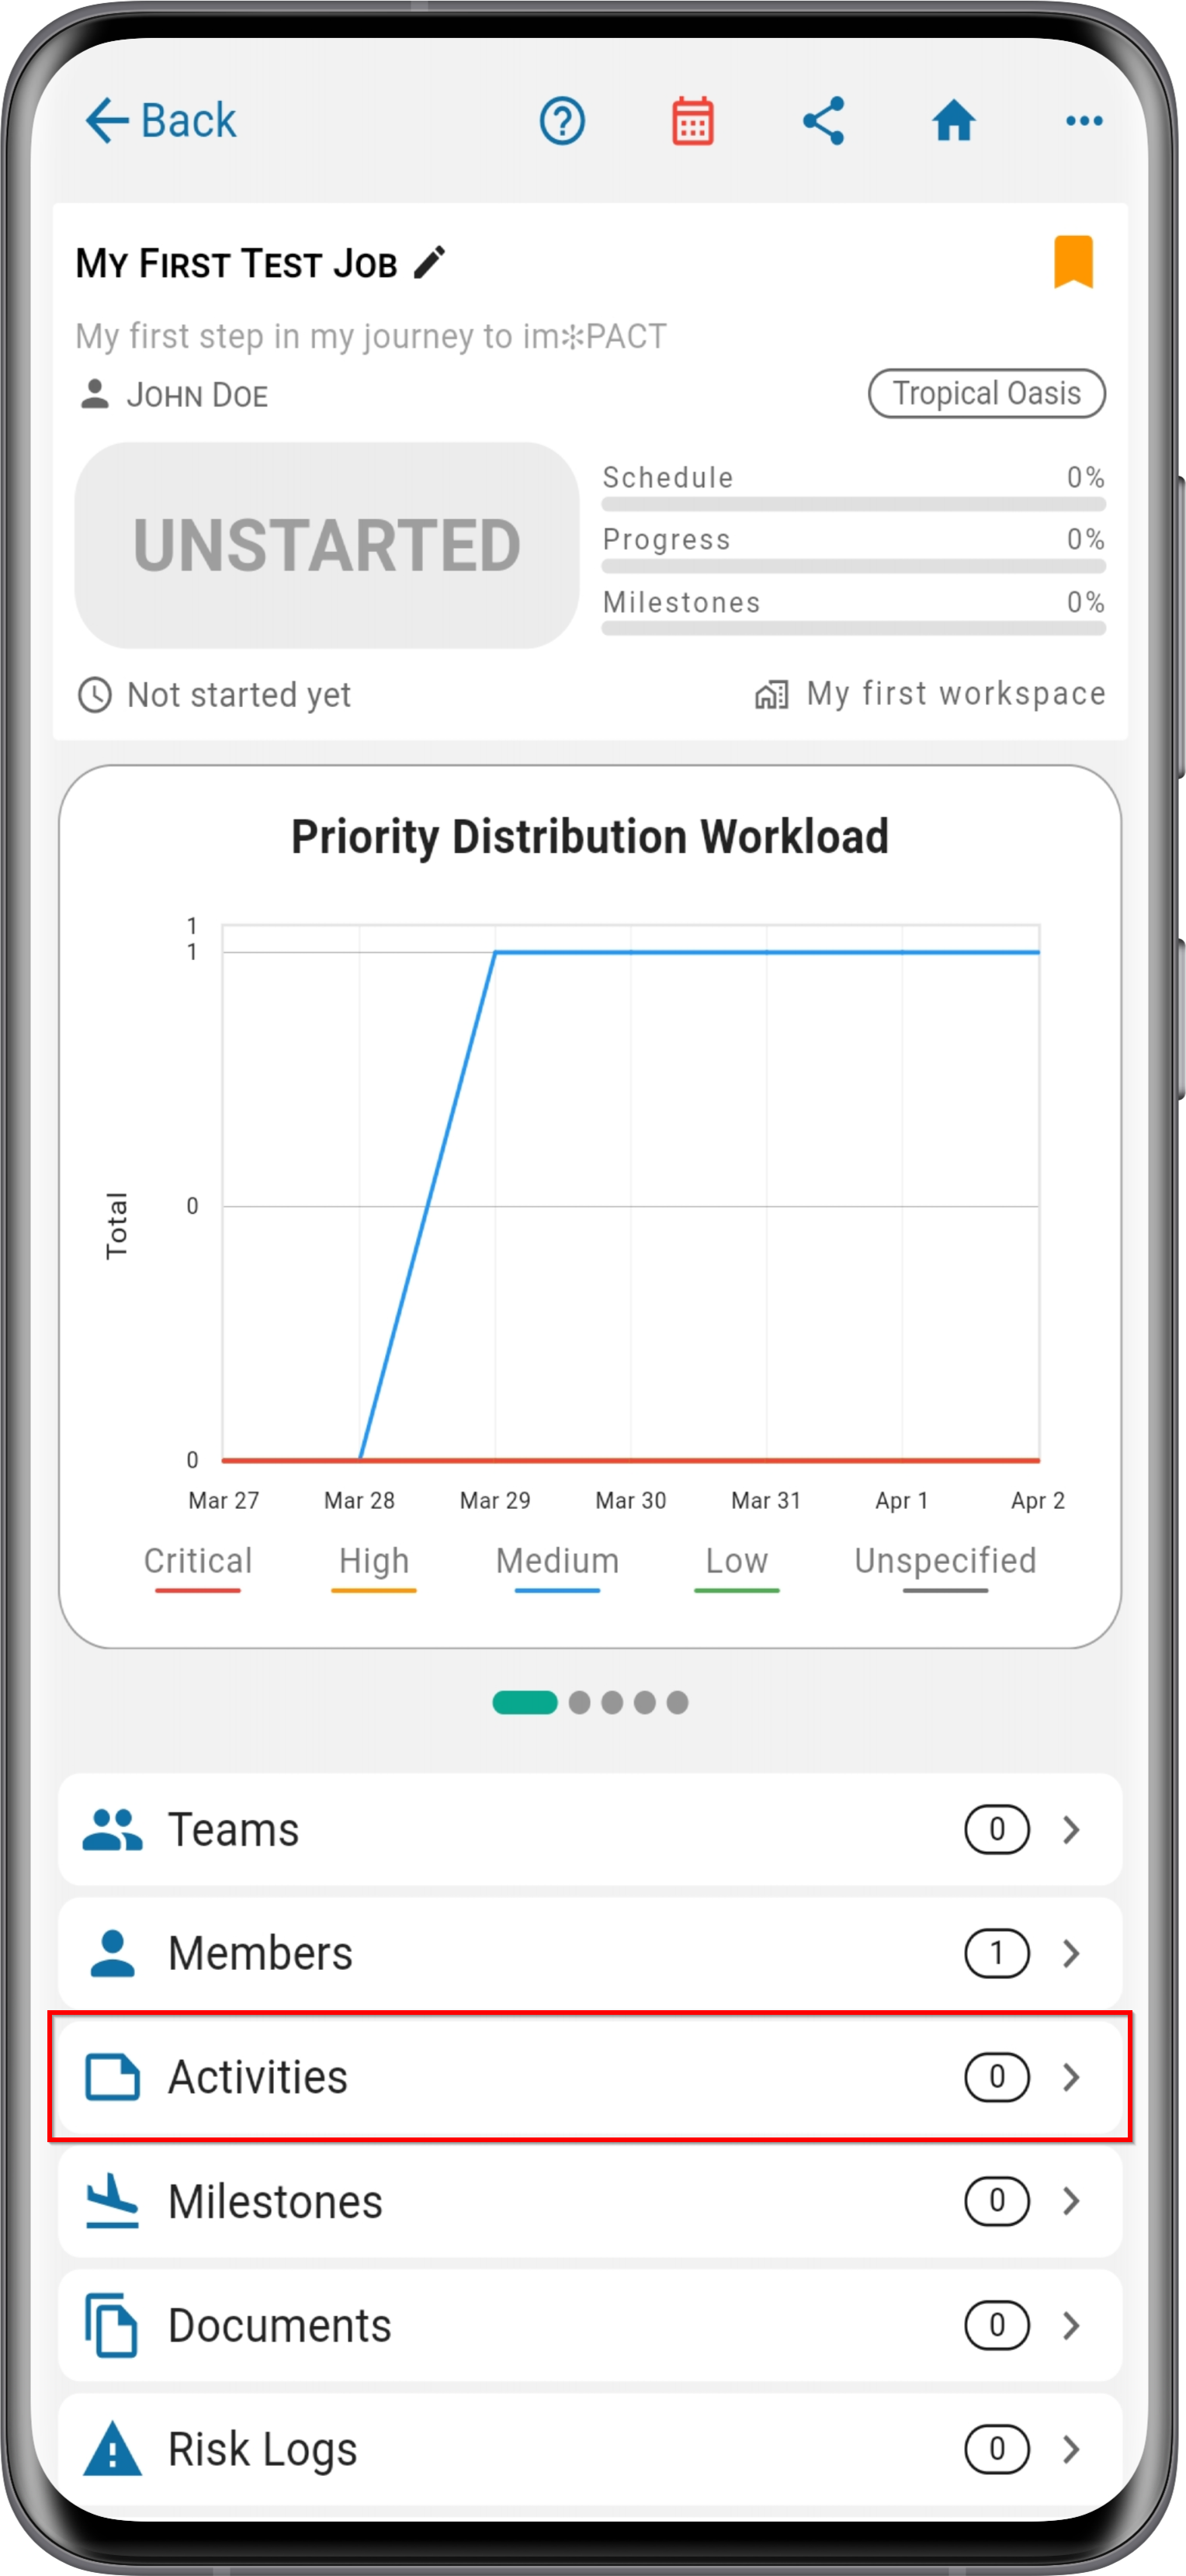
Task: Expand the Milestones row chevron
Action: (1071, 2201)
